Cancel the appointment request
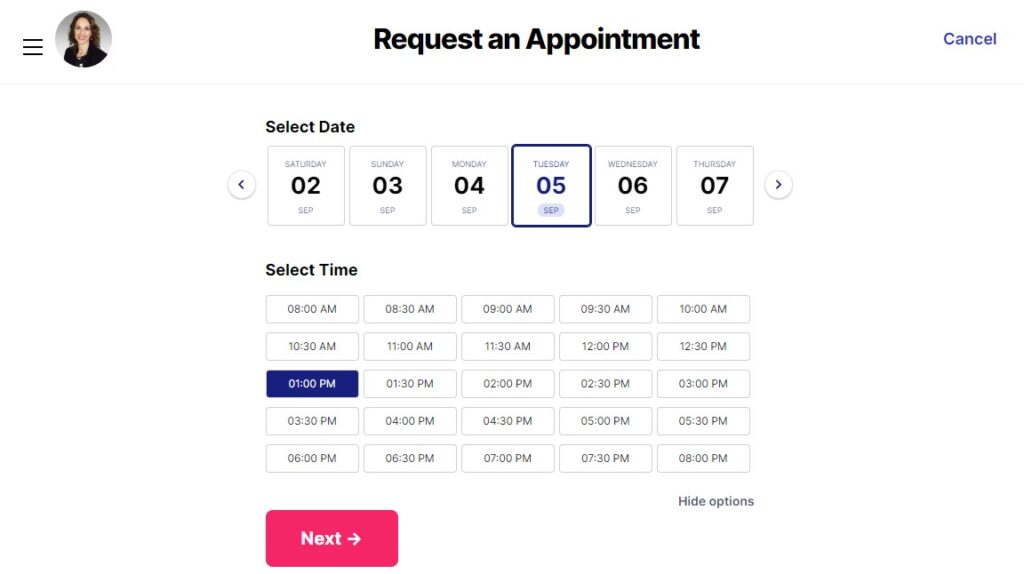The width and height of the screenshot is (1024, 574). 970,39
